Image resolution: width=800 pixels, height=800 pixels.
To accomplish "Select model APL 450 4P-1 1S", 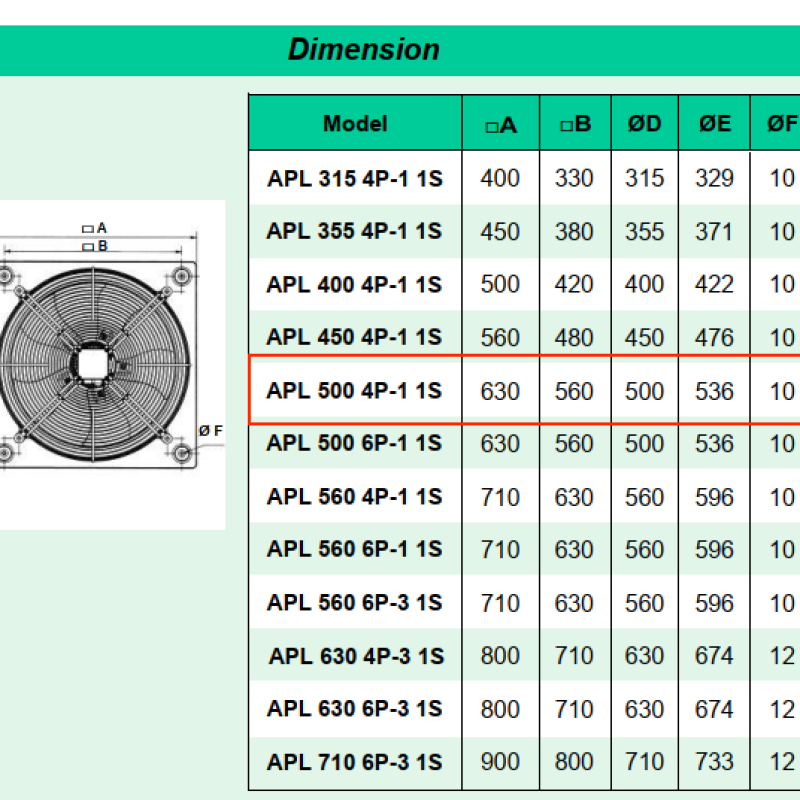I will pyautogui.click(x=354, y=337).
